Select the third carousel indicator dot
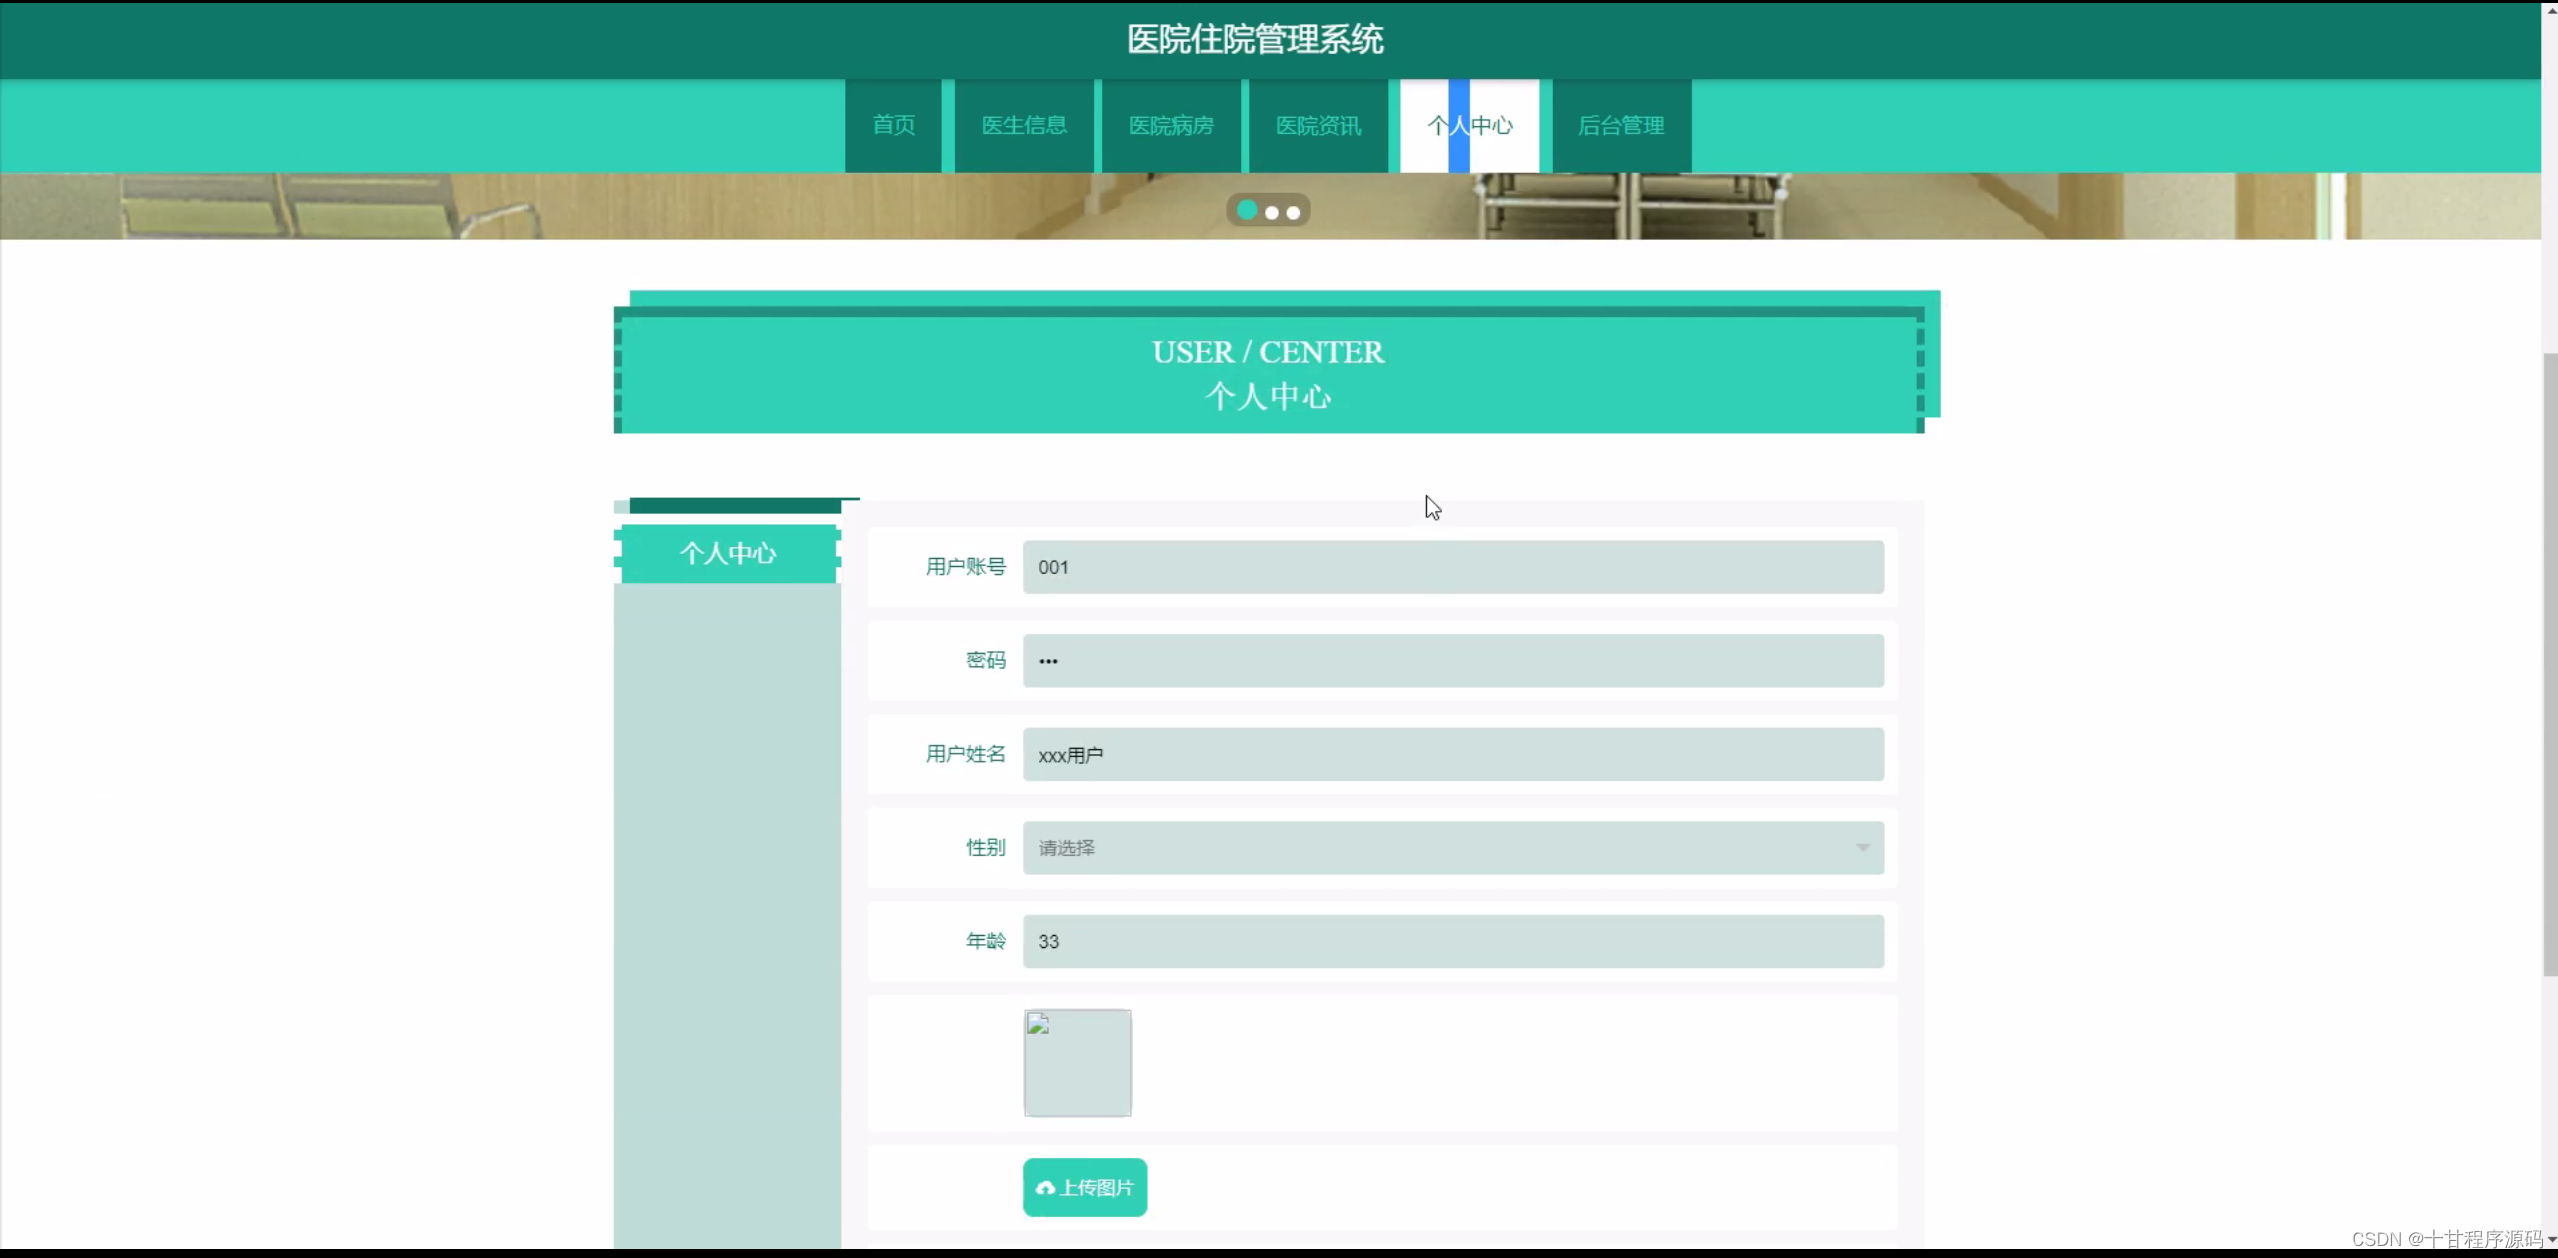Viewport: 2558px width, 1258px height. 1293,213
